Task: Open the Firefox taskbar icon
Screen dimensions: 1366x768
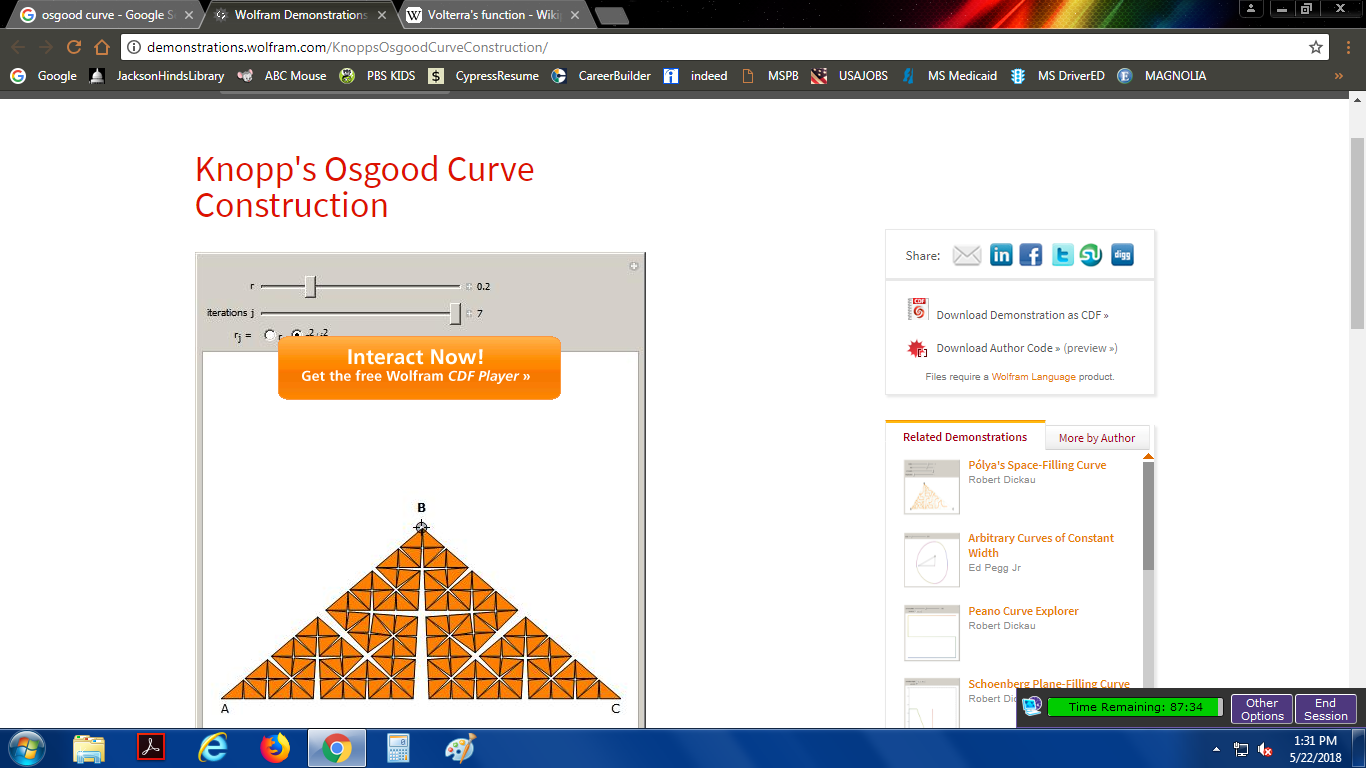Action: (x=274, y=748)
